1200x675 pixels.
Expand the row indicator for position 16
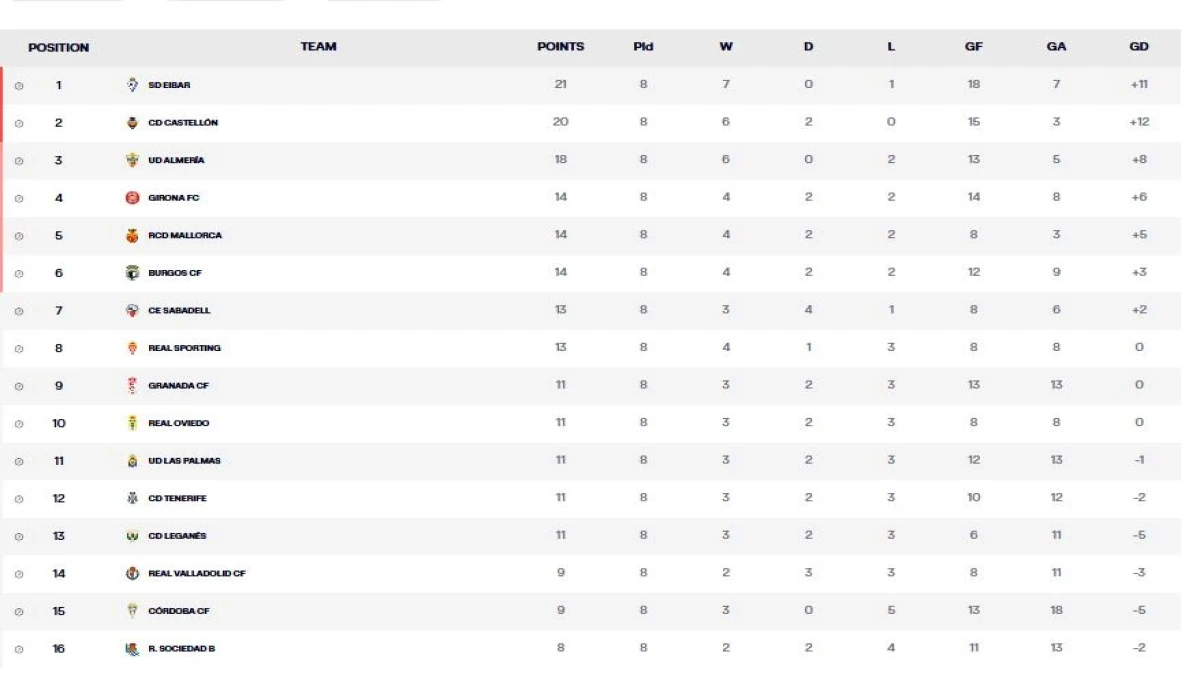(x=19, y=648)
